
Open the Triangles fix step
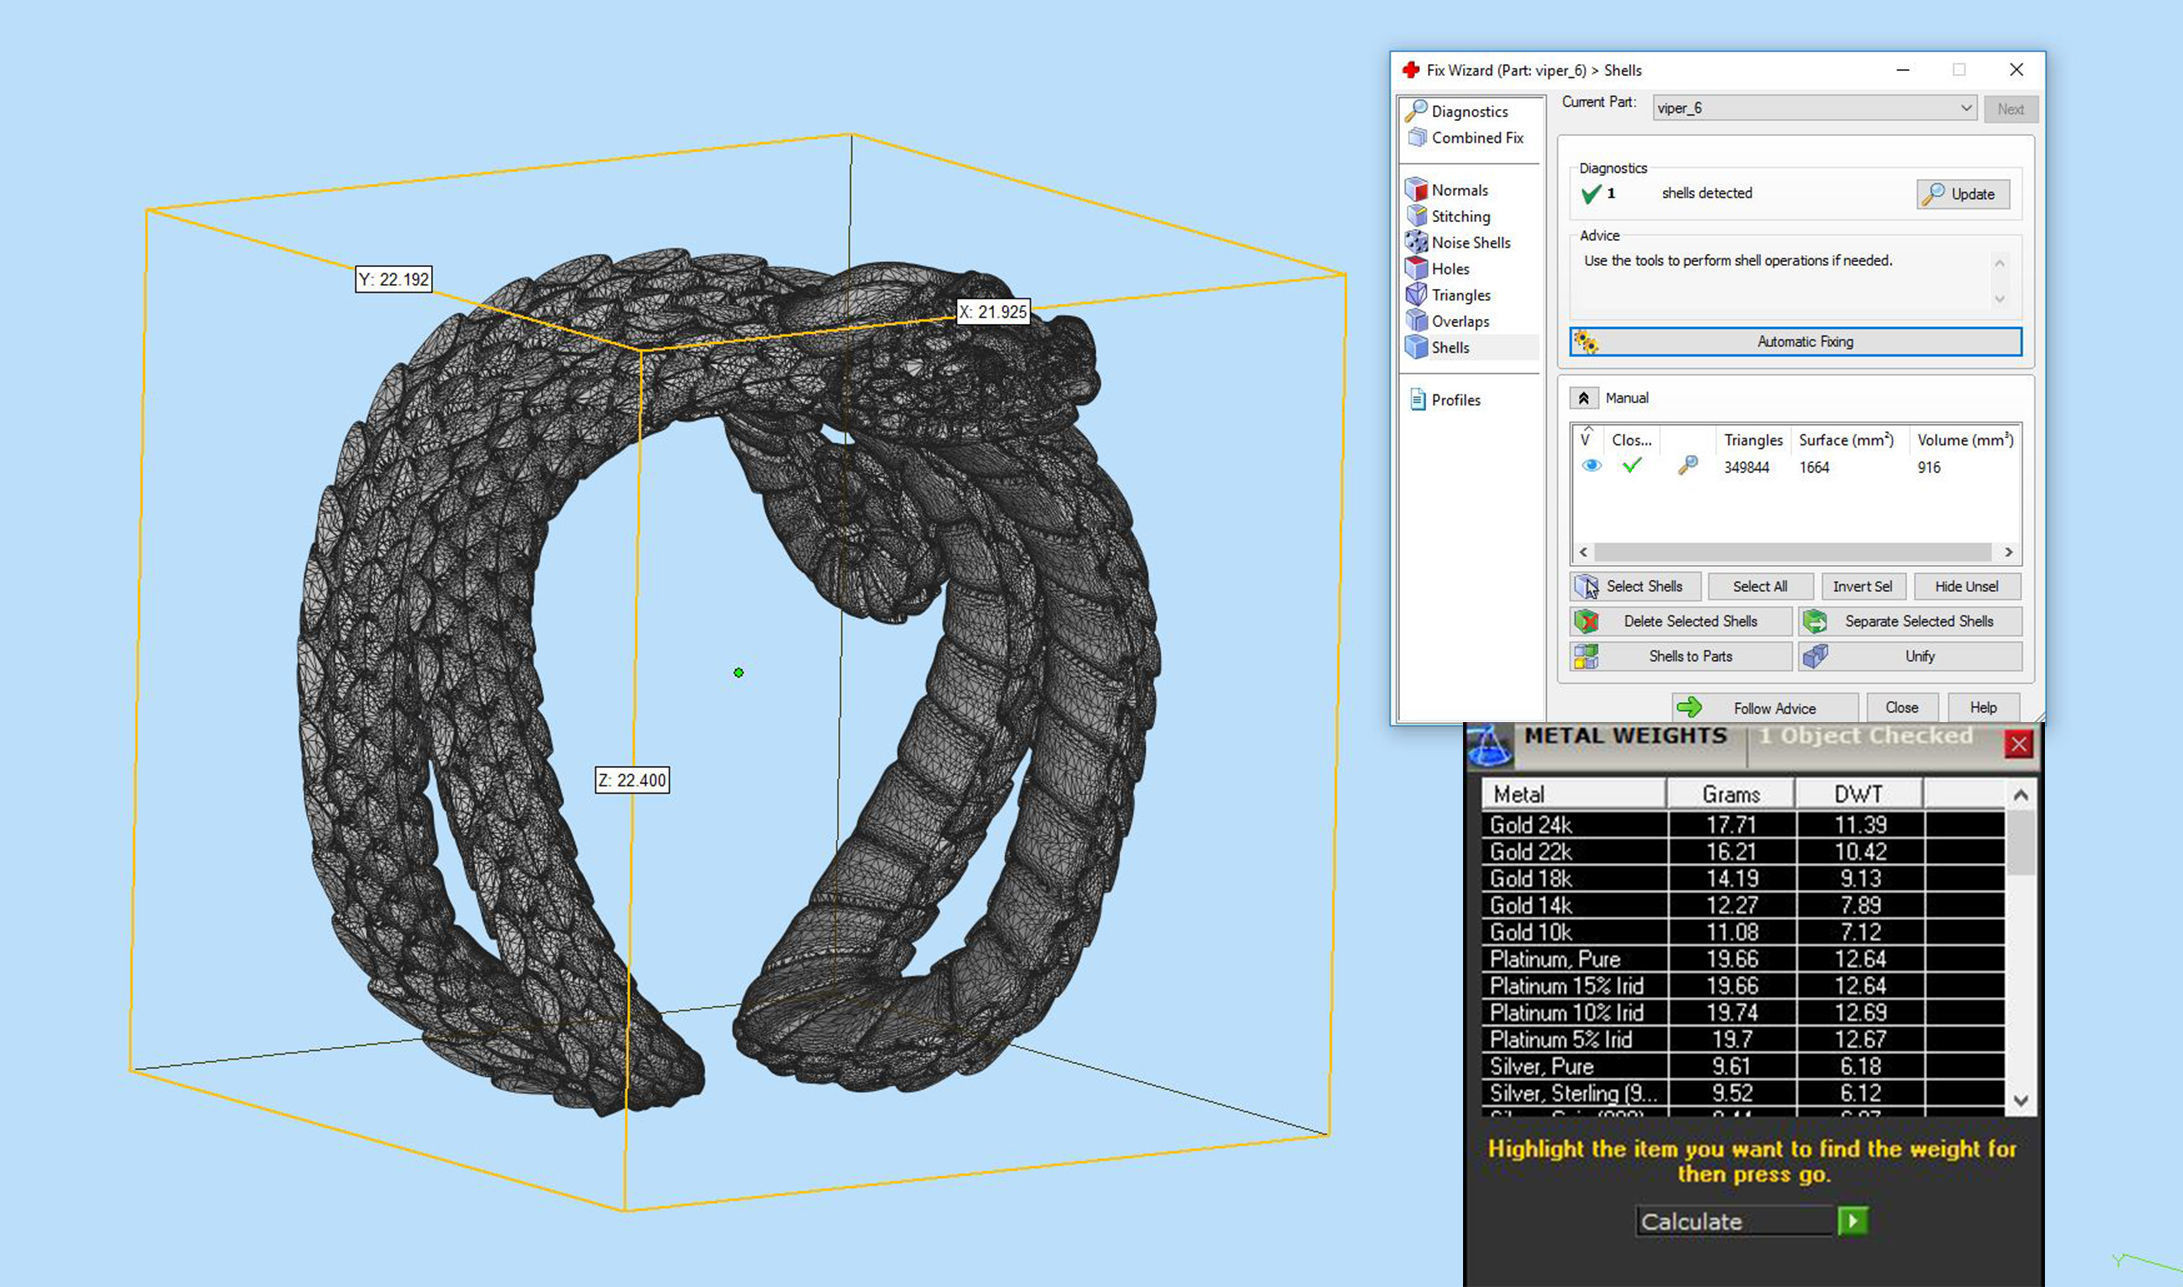click(1449, 295)
